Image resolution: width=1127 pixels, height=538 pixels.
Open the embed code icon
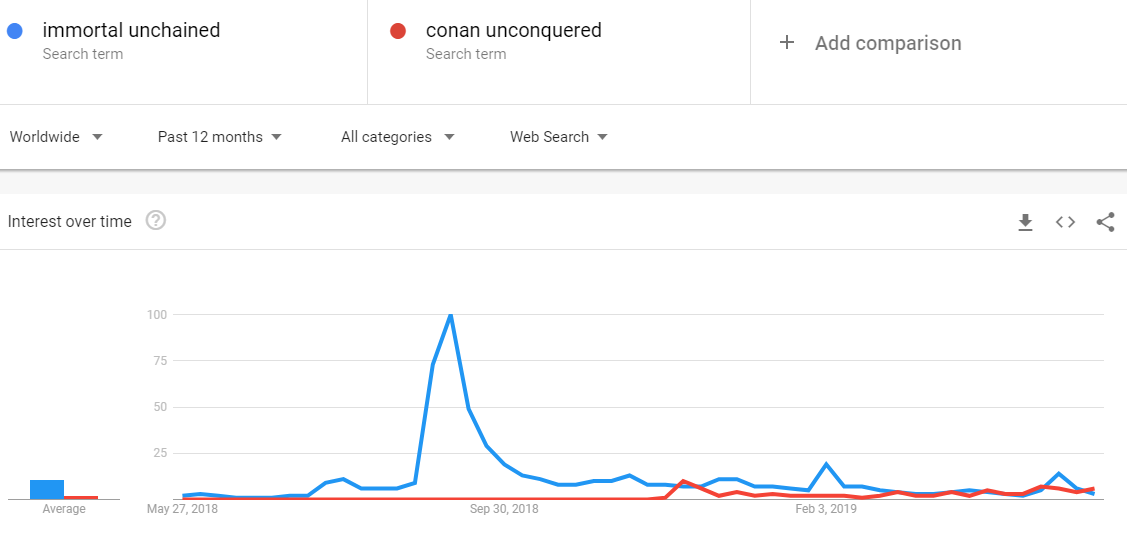click(x=1065, y=222)
